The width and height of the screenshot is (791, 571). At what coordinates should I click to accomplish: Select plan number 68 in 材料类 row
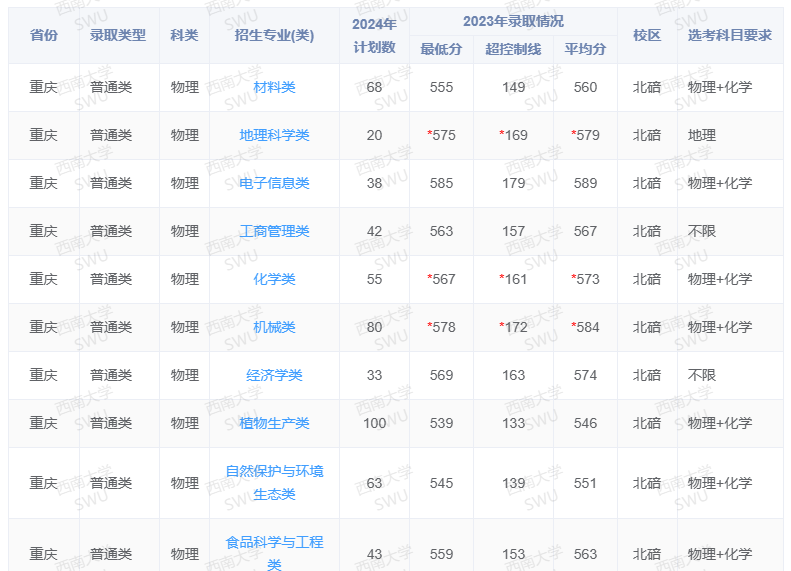[x=374, y=87]
